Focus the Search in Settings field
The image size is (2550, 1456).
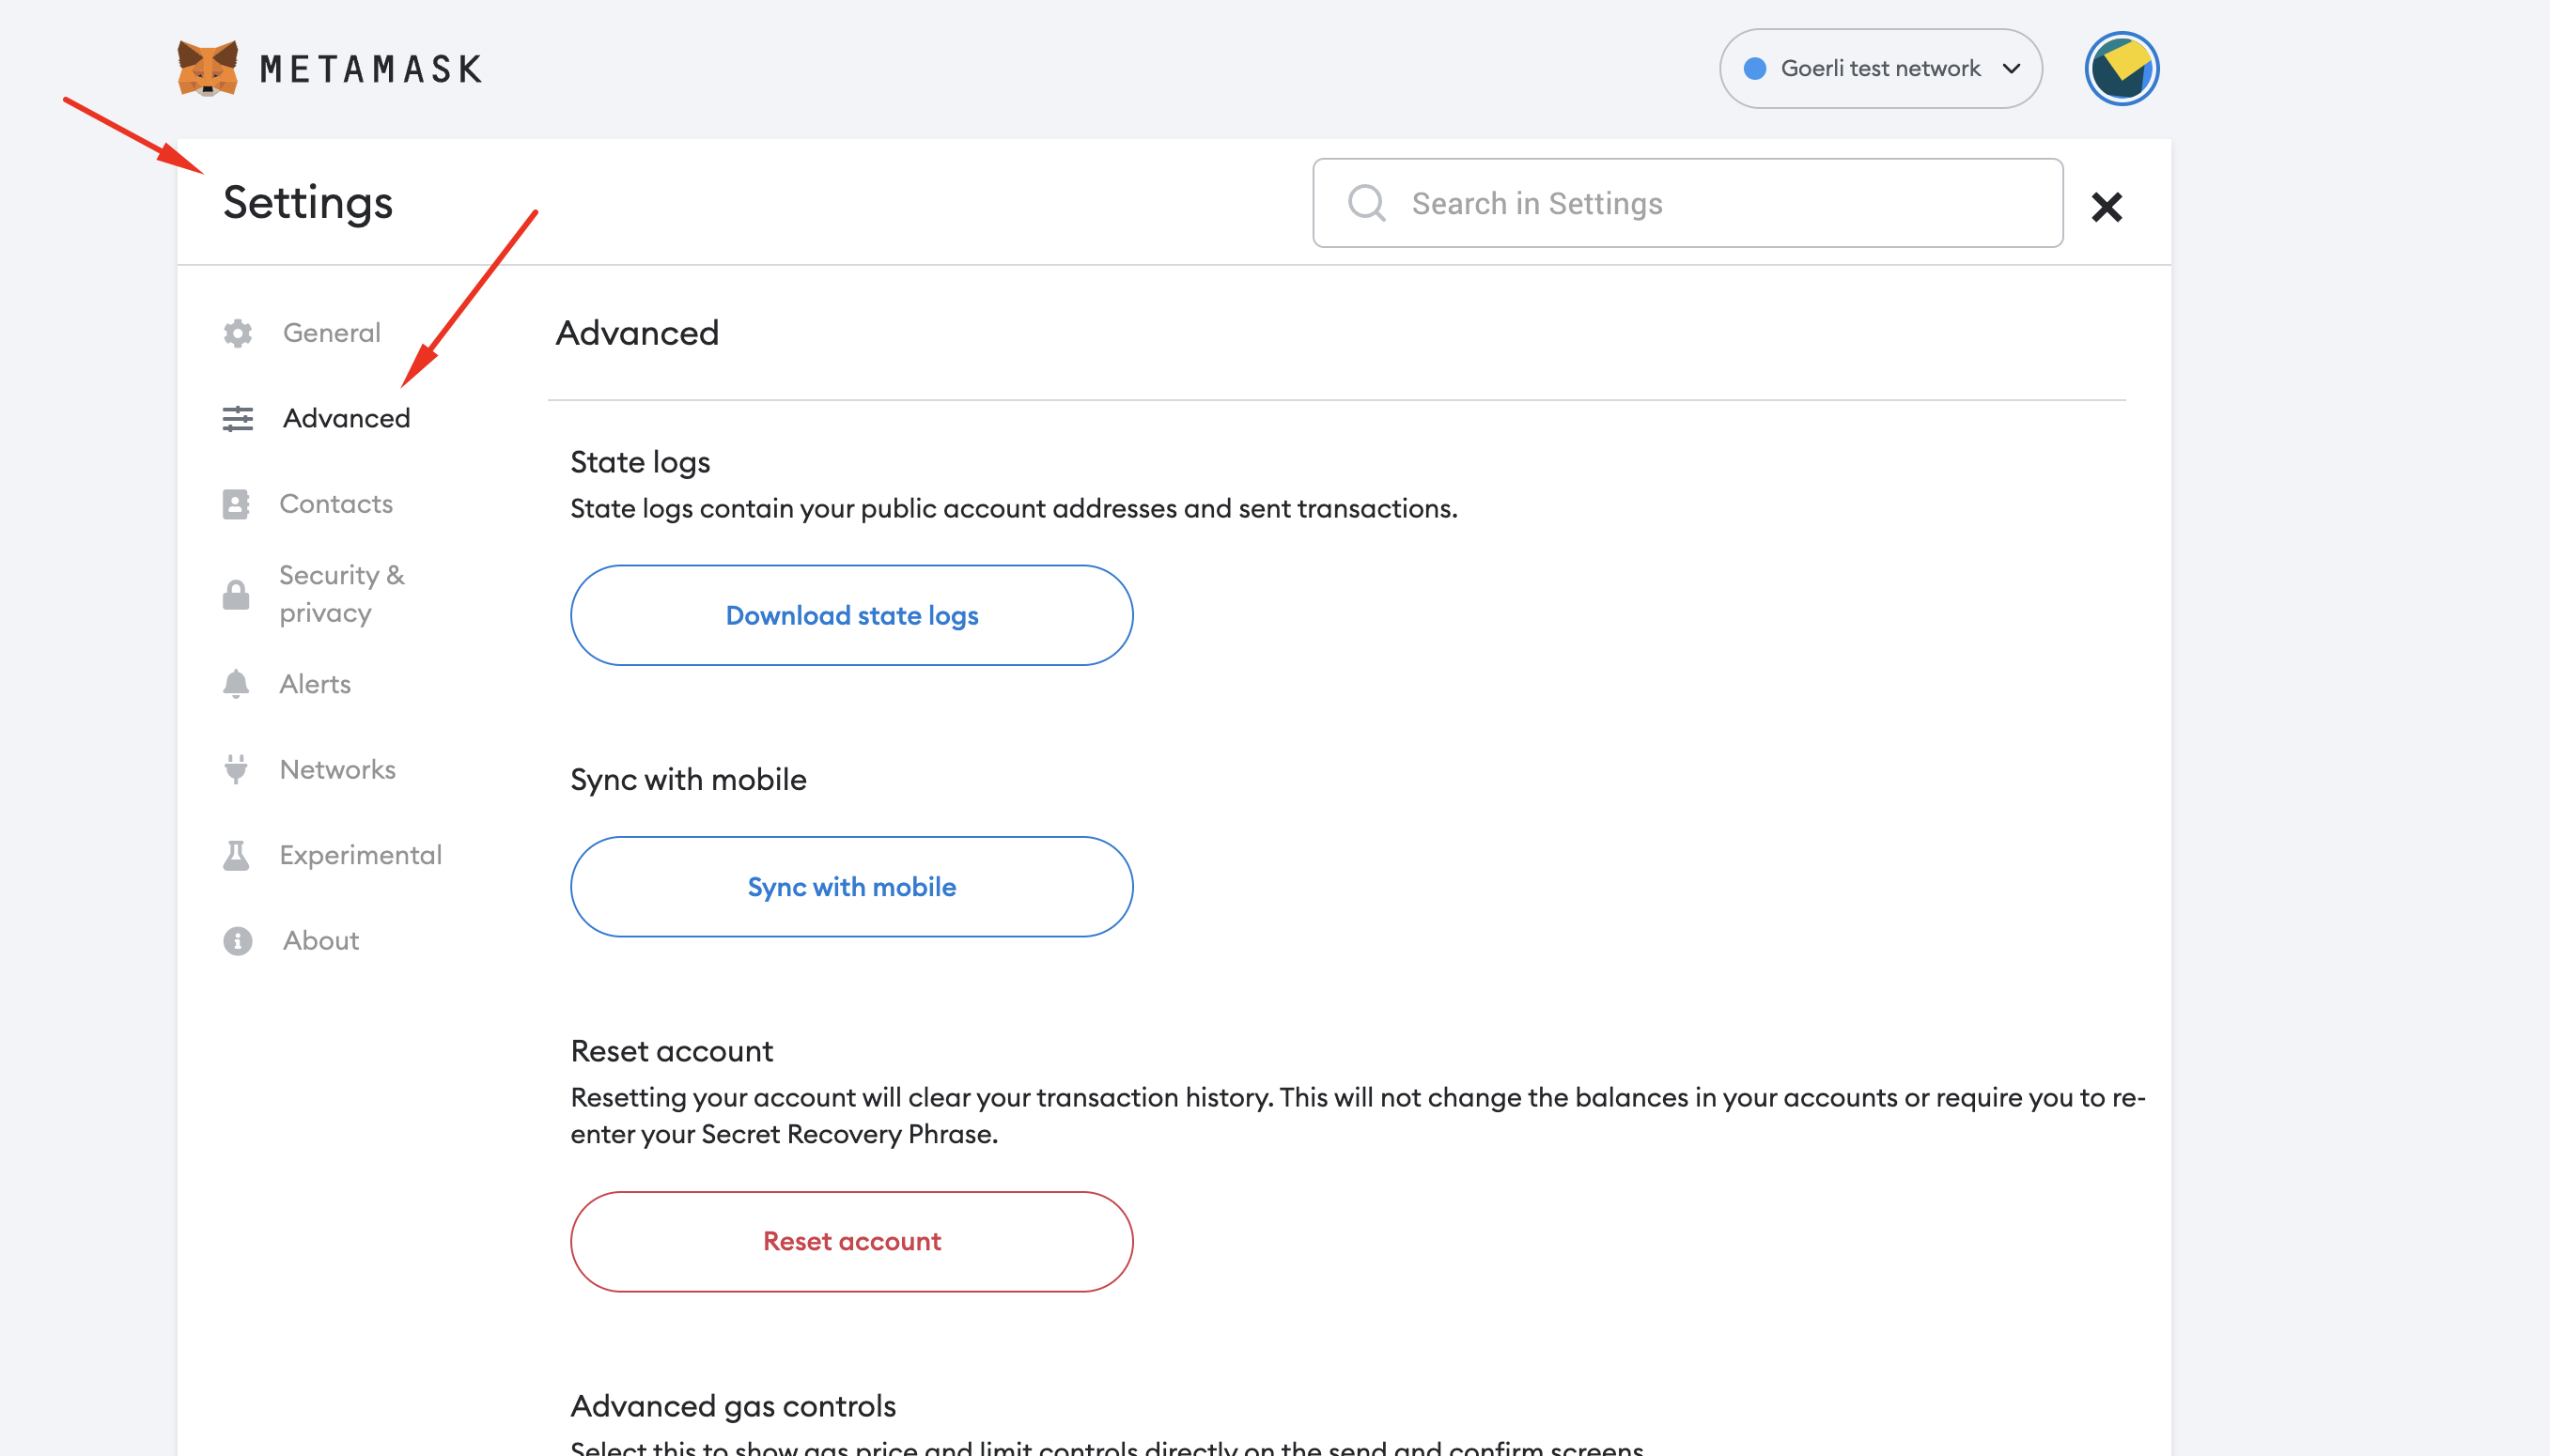(1687, 203)
